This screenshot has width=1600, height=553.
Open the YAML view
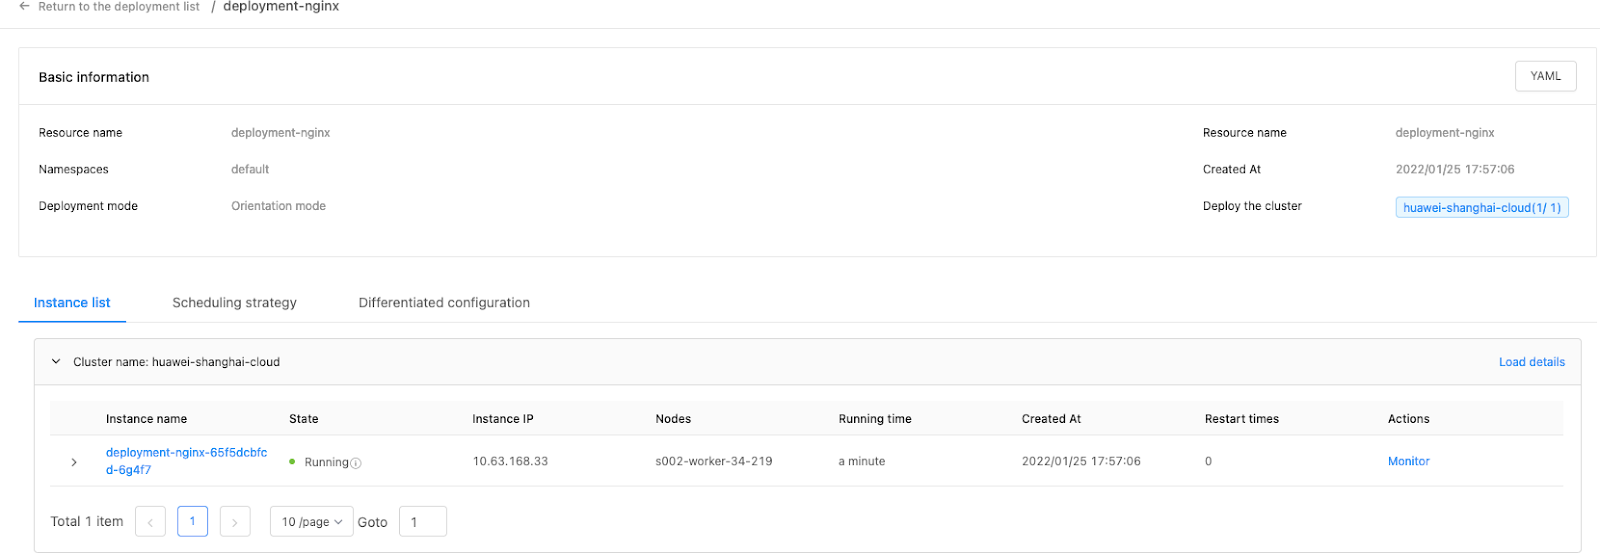1545,76
